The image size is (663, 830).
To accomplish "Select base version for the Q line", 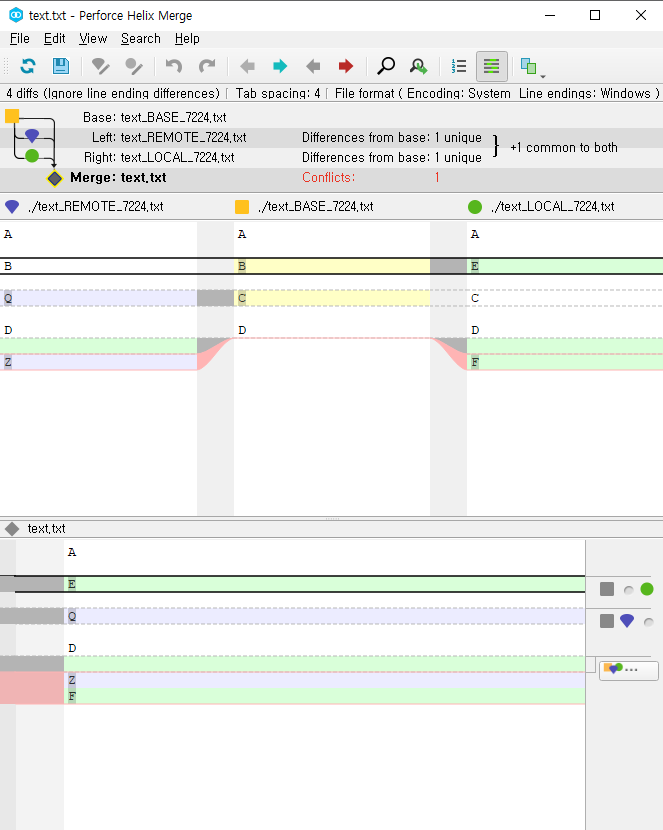I will tap(607, 621).
